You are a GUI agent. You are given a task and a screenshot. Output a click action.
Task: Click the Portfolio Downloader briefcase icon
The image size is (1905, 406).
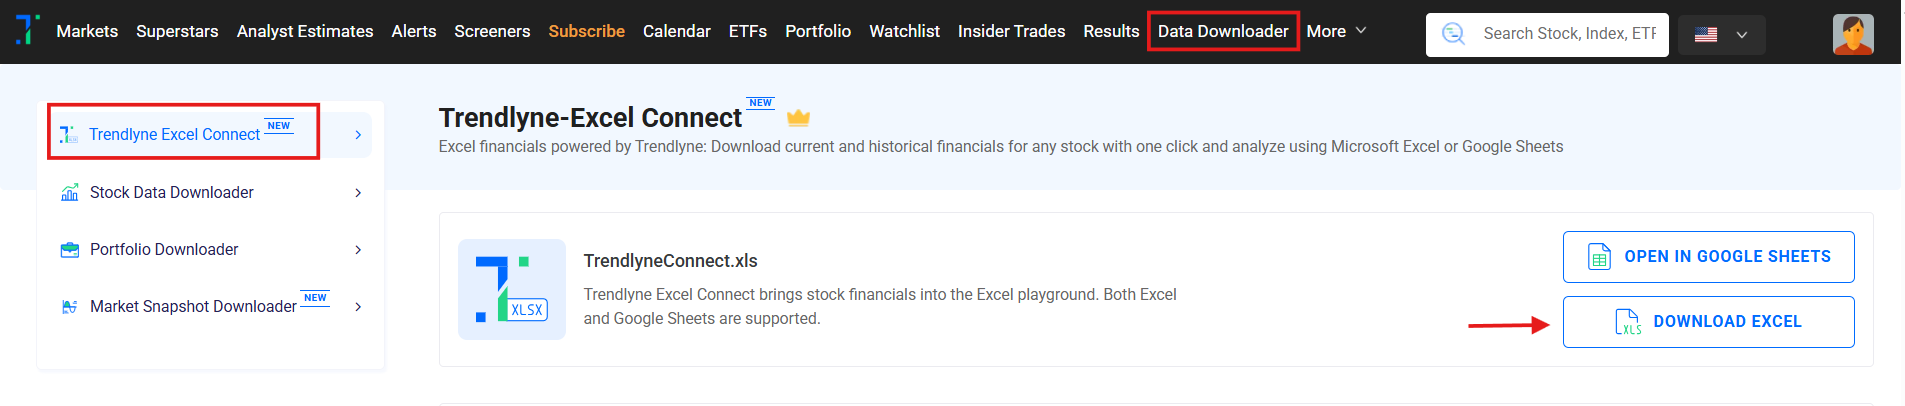point(69,249)
